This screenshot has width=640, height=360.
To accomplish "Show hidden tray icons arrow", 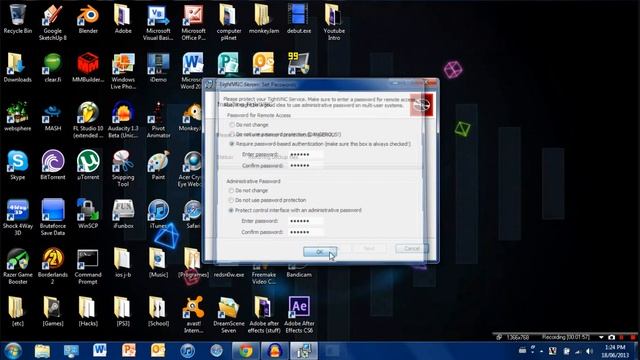I will point(541,351).
